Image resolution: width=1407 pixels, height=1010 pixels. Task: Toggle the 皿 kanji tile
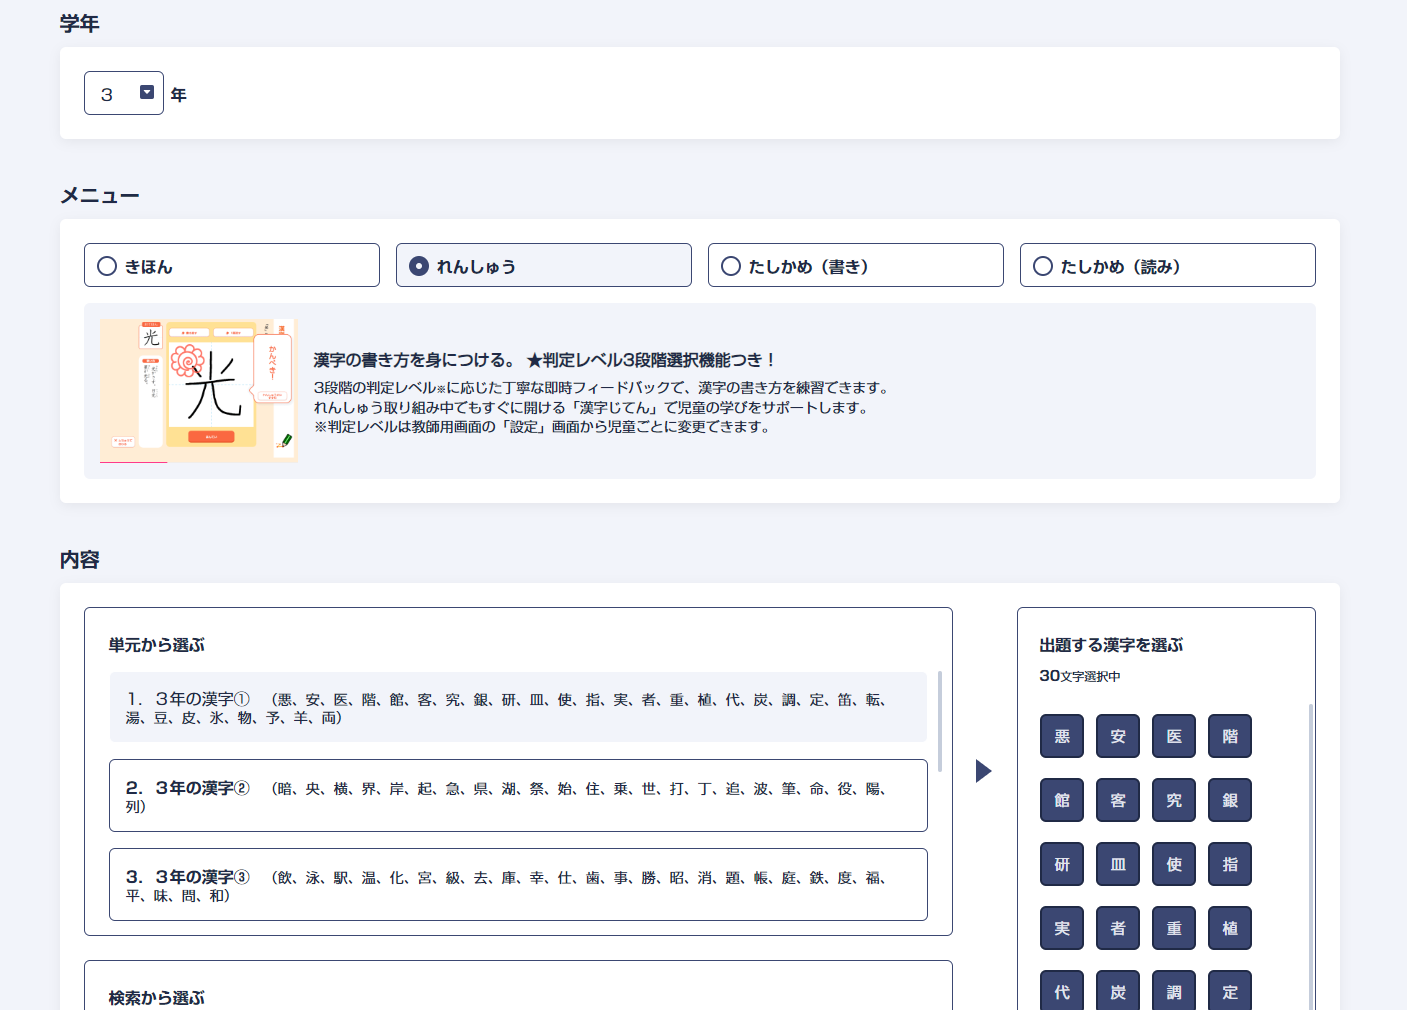[x=1118, y=865]
